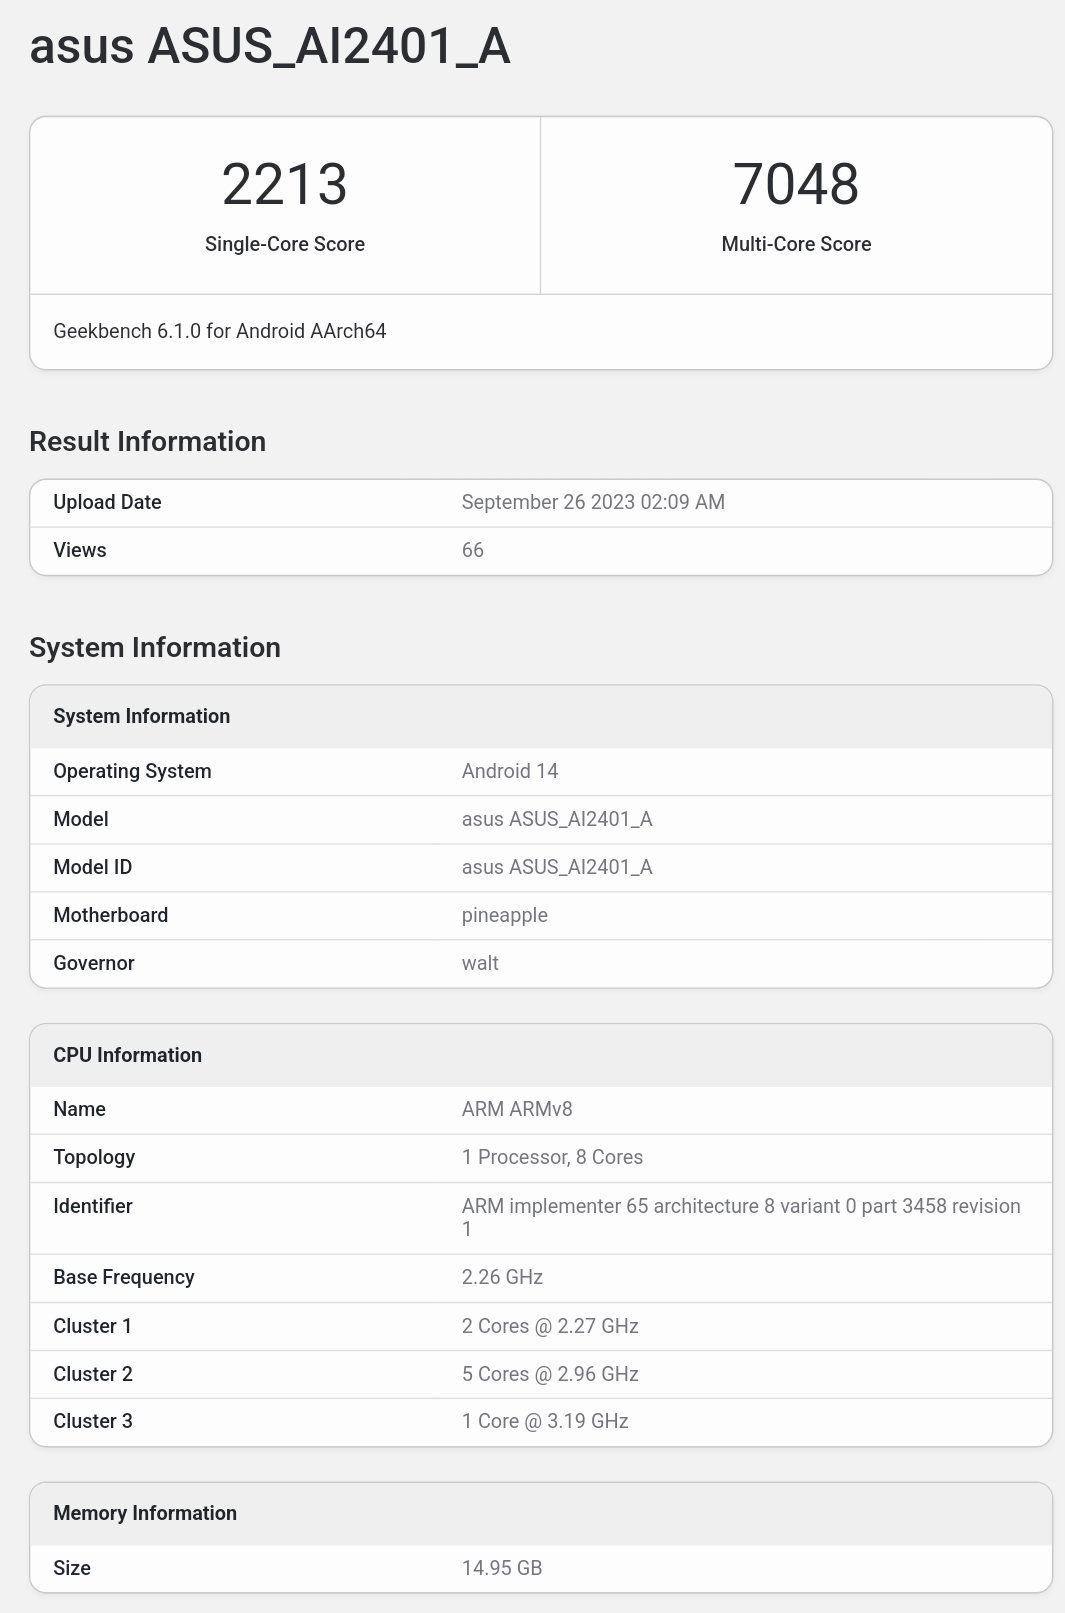Select the Model value asus ASUS_AI2401_A
The width and height of the screenshot is (1065, 1613).
557,819
